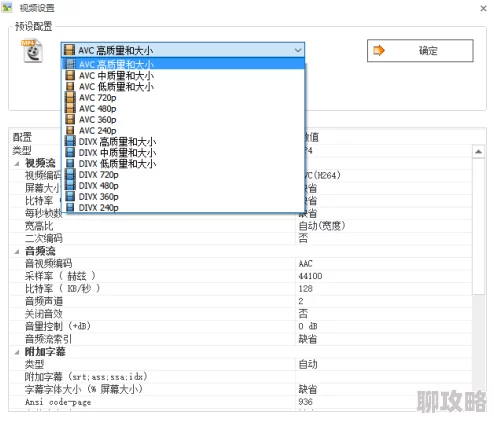Select the 音频流索引 row
The image size is (494, 423).
coord(241,339)
